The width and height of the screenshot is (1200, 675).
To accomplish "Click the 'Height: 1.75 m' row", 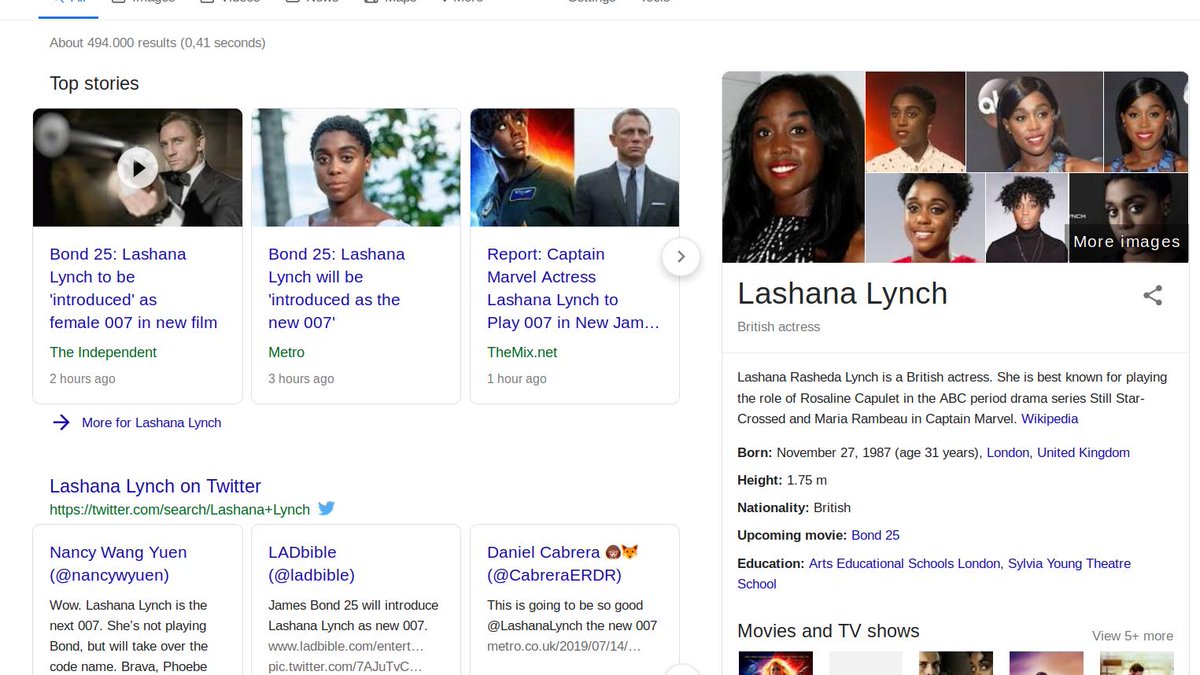I will pyautogui.click(x=782, y=481).
